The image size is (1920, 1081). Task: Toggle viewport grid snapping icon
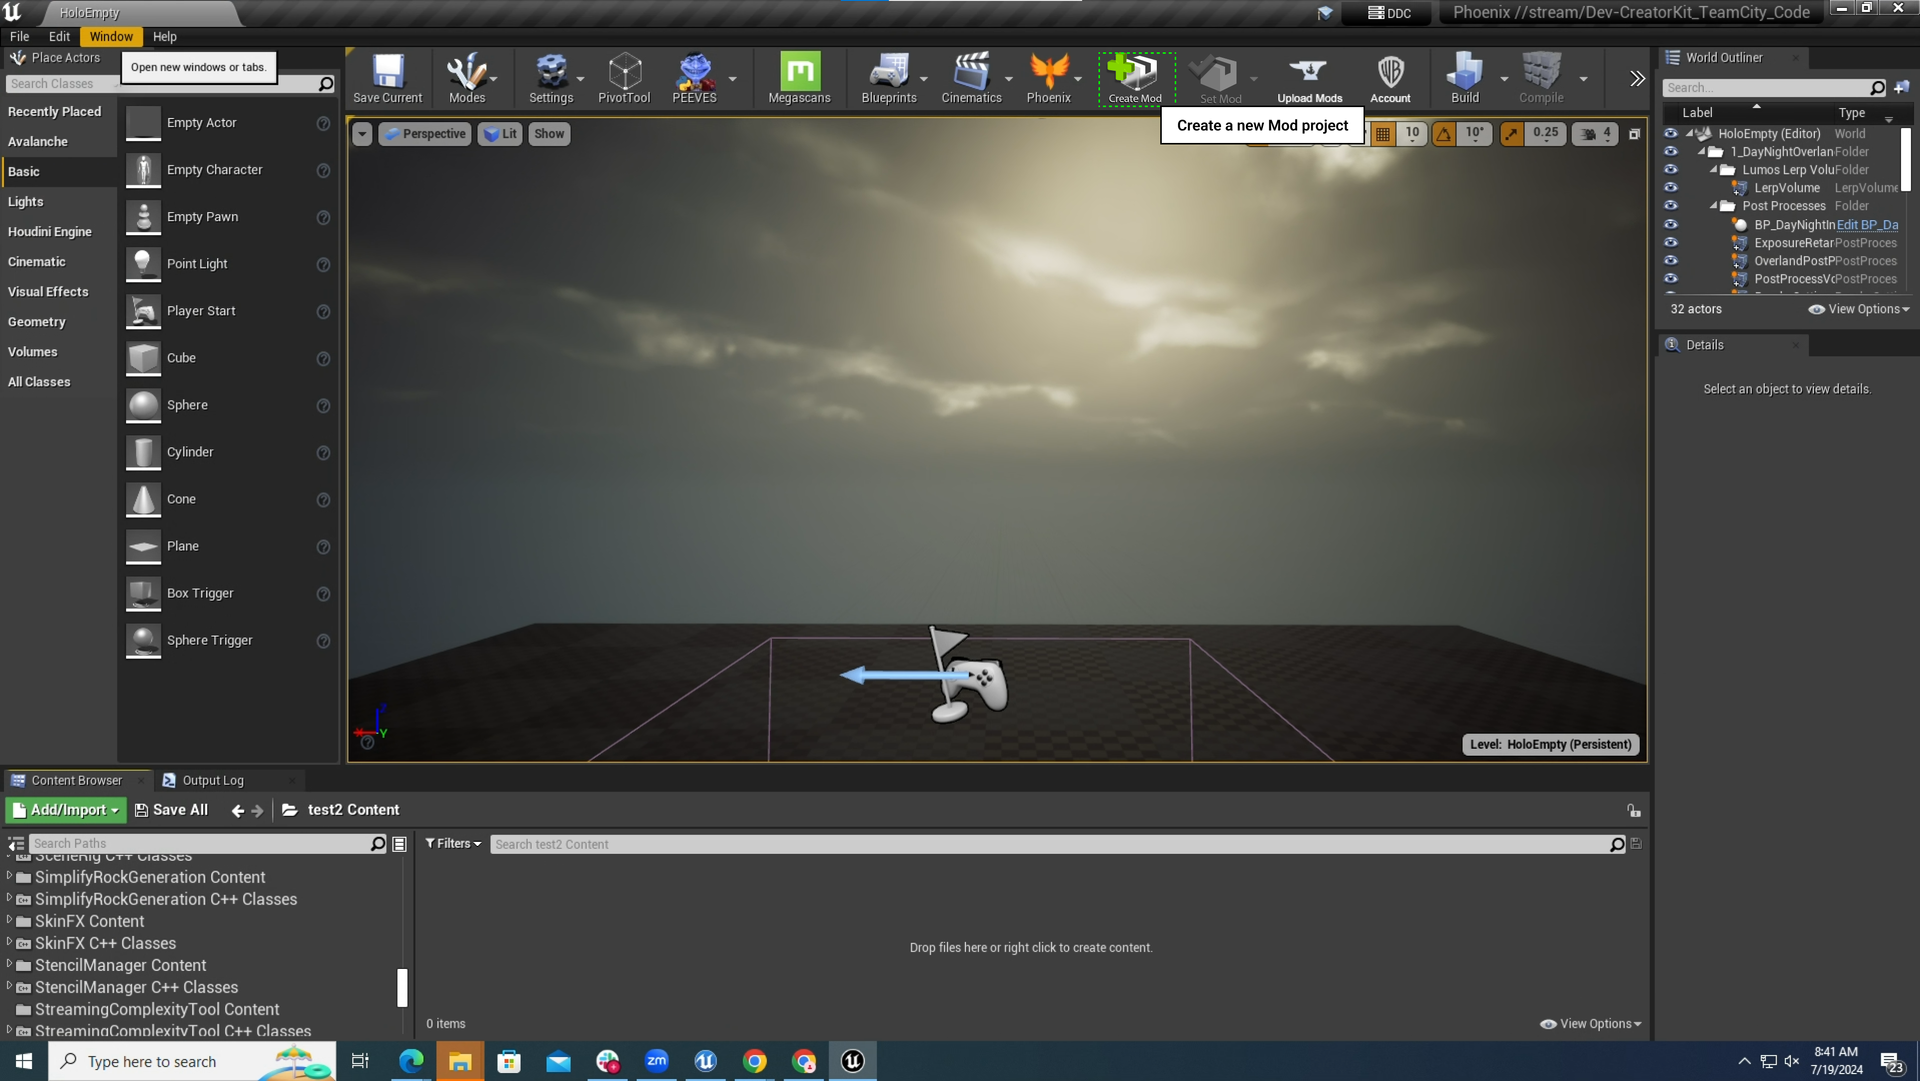pyautogui.click(x=1383, y=134)
